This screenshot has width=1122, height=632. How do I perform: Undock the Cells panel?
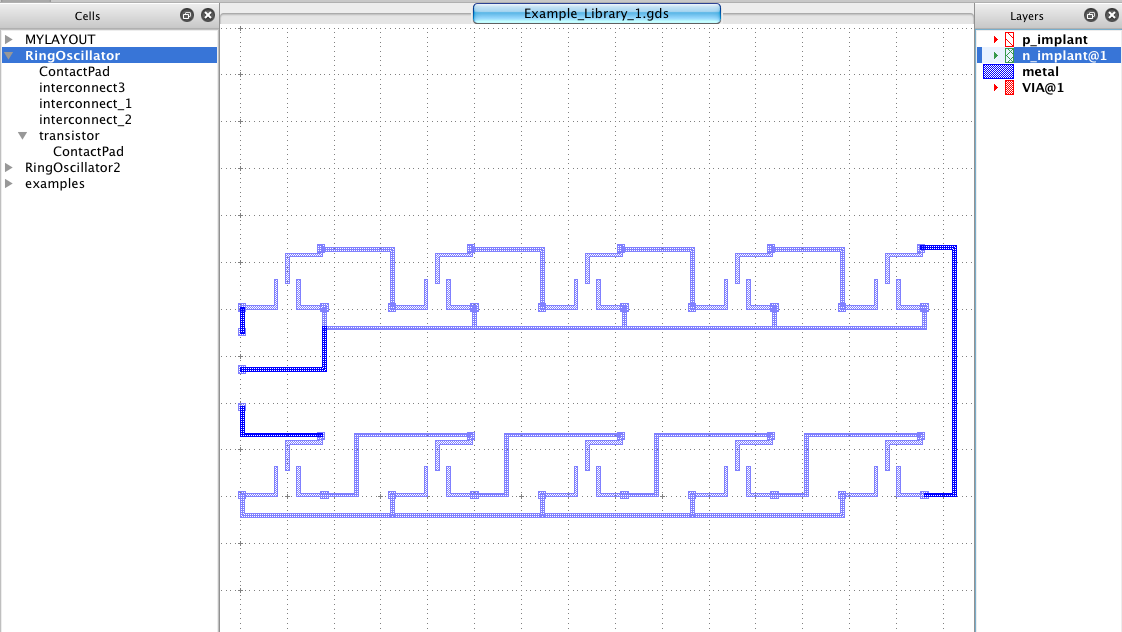(x=187, y=15)
